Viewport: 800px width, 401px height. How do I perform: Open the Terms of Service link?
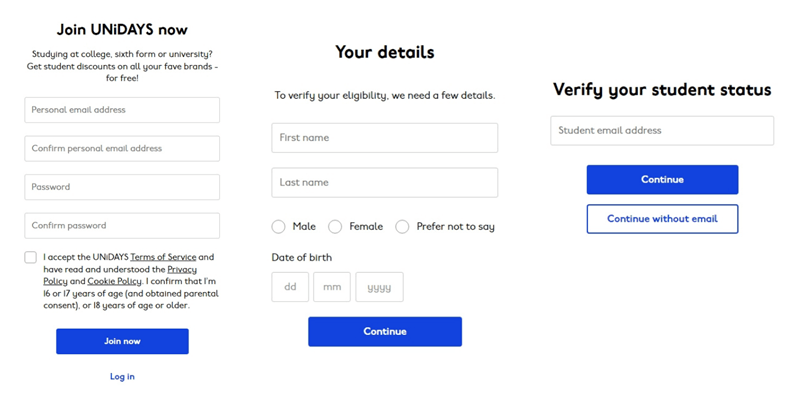[x=163, y=258]
